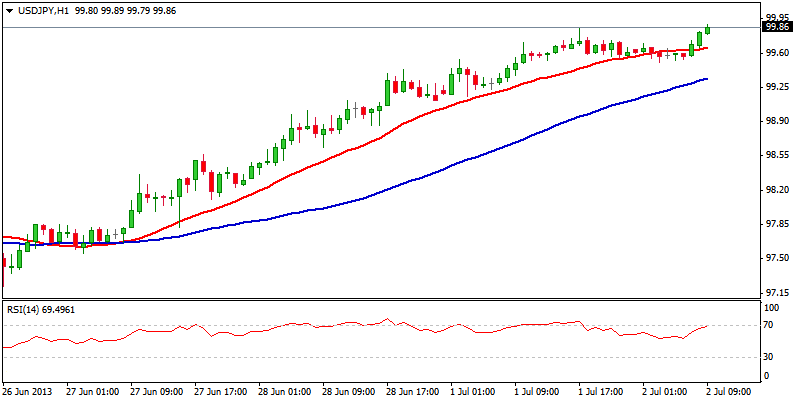The image size is (800, 400).
Task: Click the right end of the blue moving average
Action: [x=706, y=79]
